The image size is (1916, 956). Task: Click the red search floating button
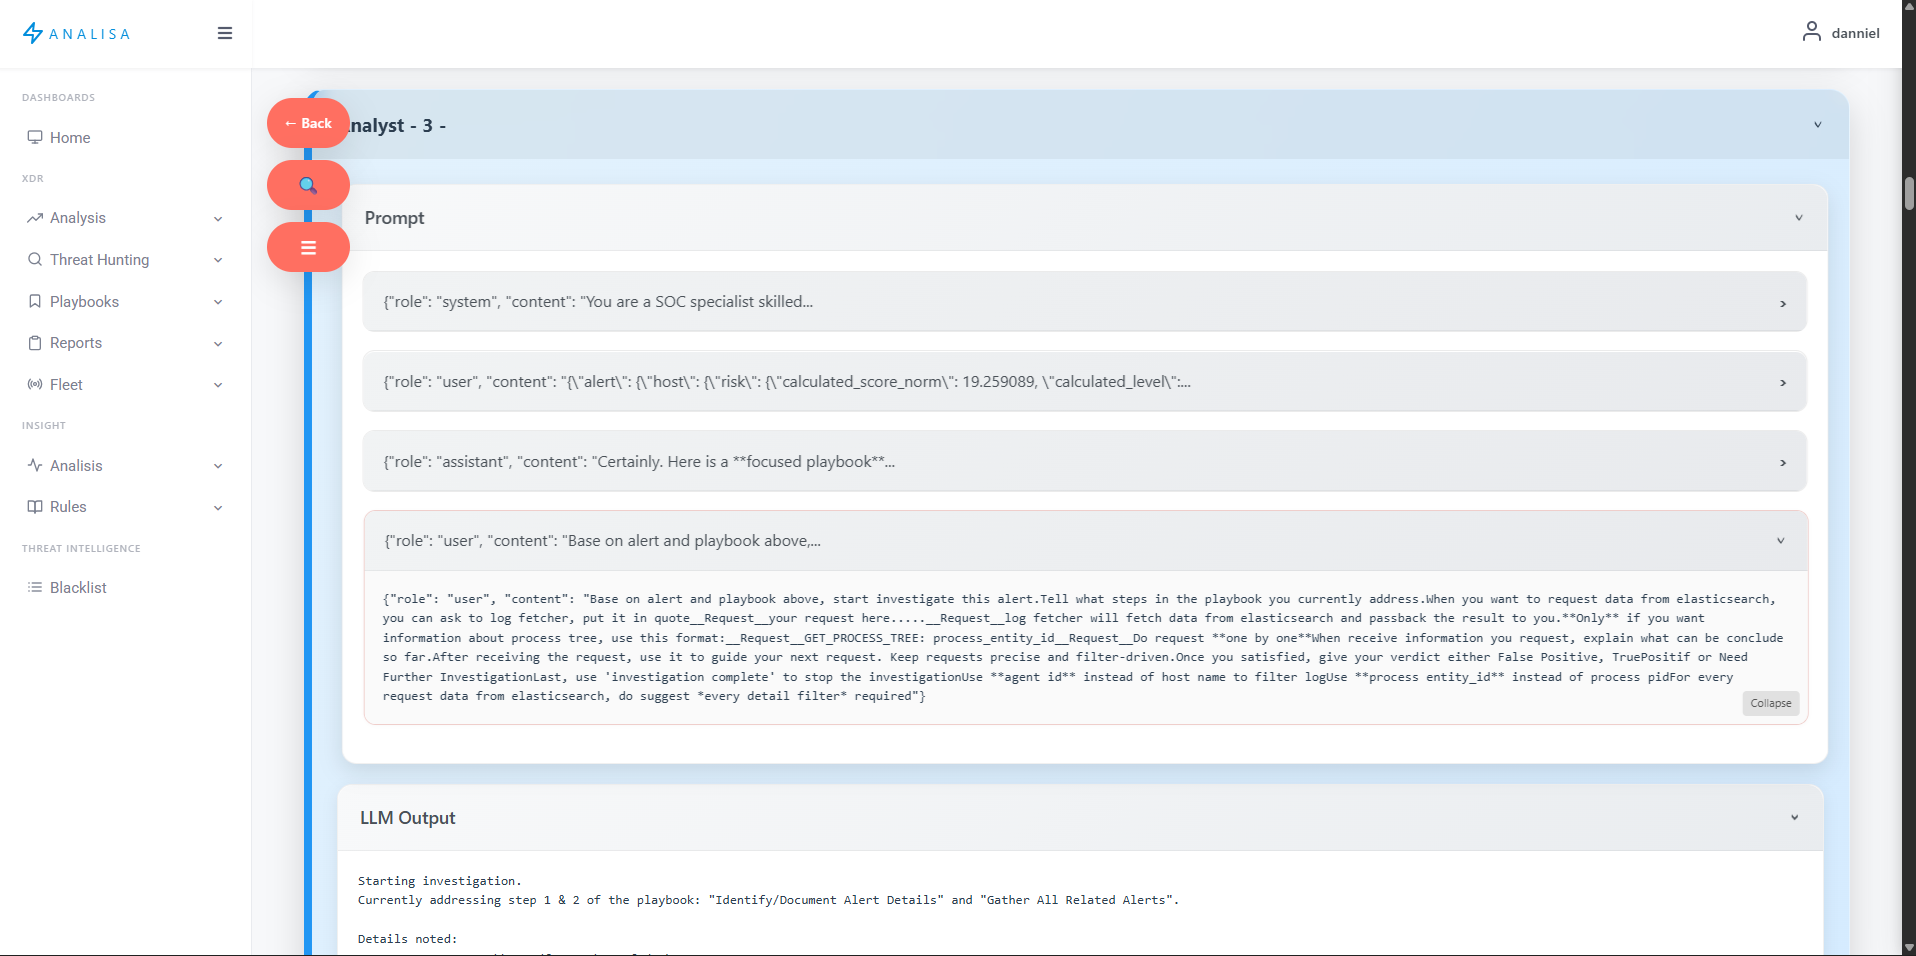coord(308,185)
